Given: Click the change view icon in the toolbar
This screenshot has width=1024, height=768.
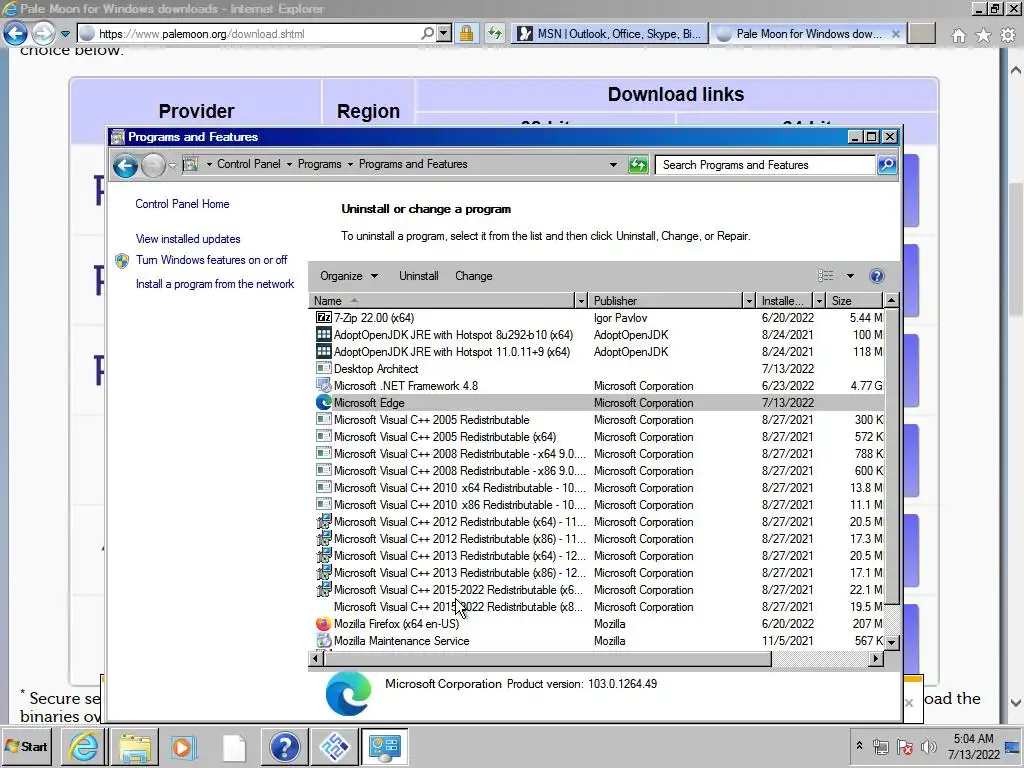Looking at the screenshot, I should click(825, 276).
